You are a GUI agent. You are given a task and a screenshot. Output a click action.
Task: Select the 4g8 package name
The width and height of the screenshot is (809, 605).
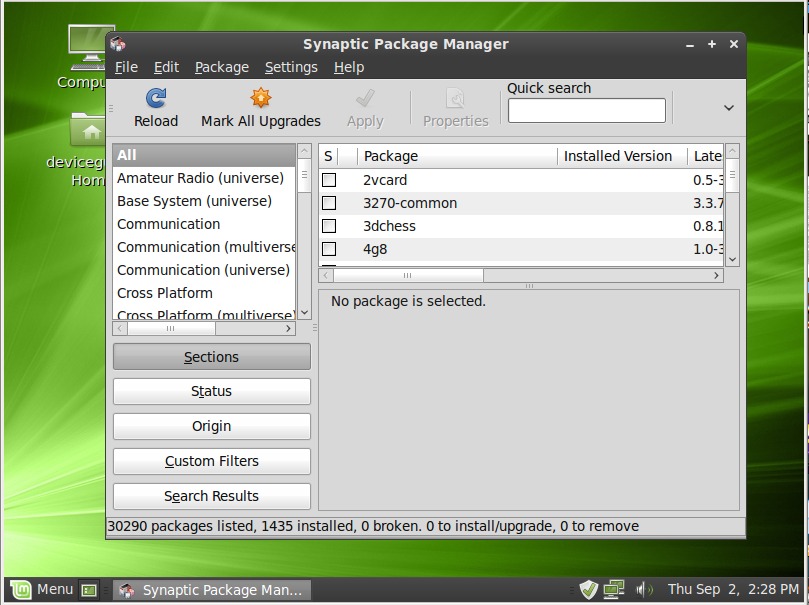pos(375,249)
